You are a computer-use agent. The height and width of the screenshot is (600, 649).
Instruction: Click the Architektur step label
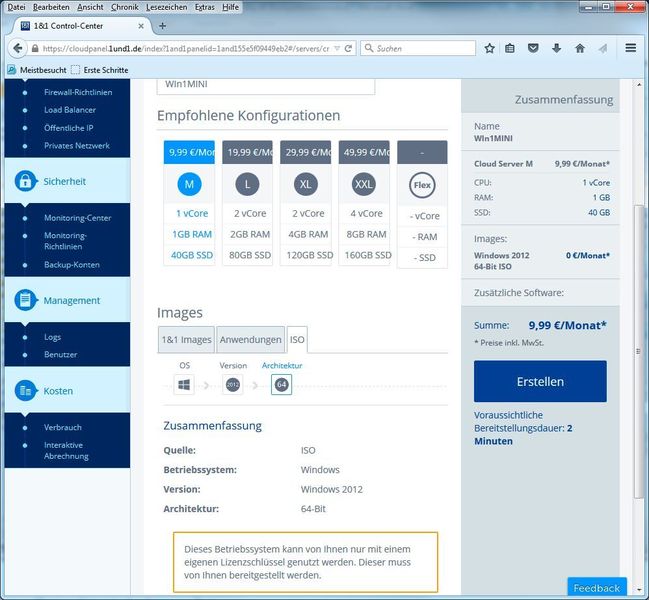pos(282,365)
